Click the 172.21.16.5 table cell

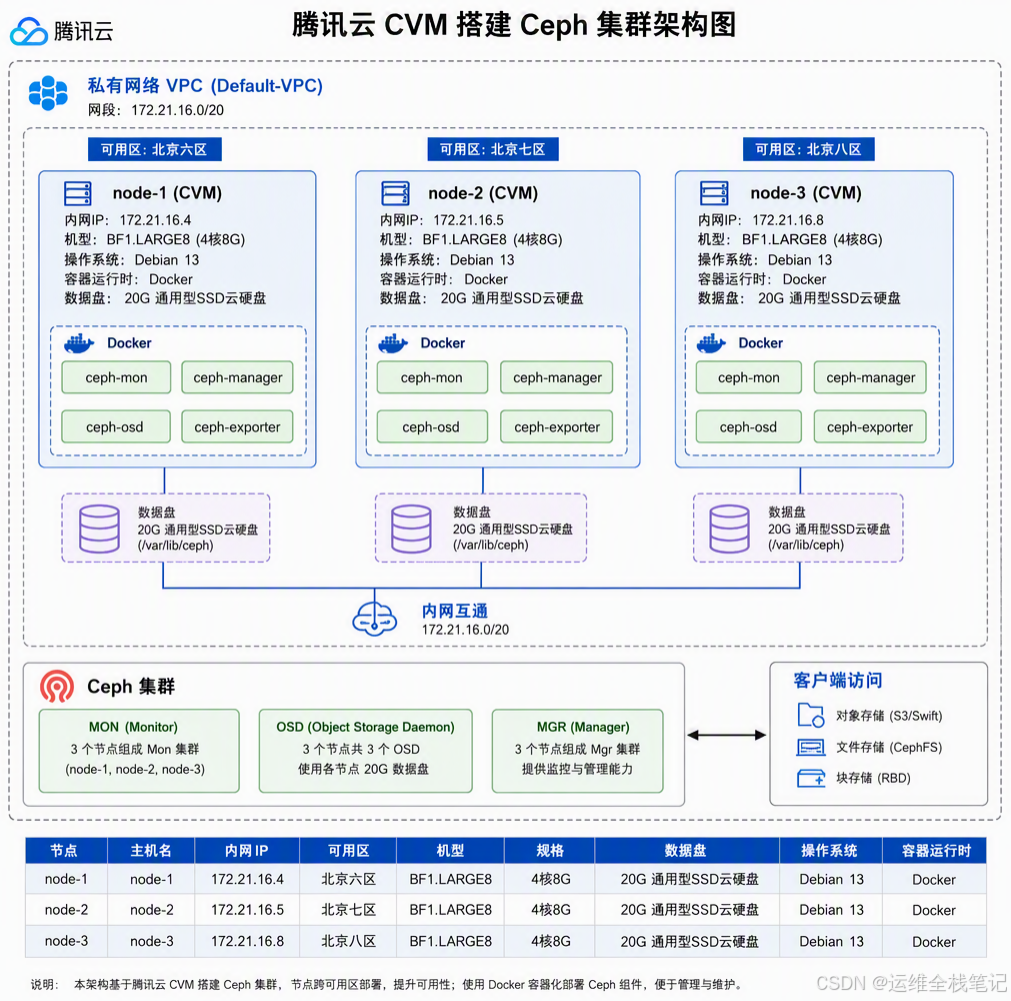click(248, 910)
